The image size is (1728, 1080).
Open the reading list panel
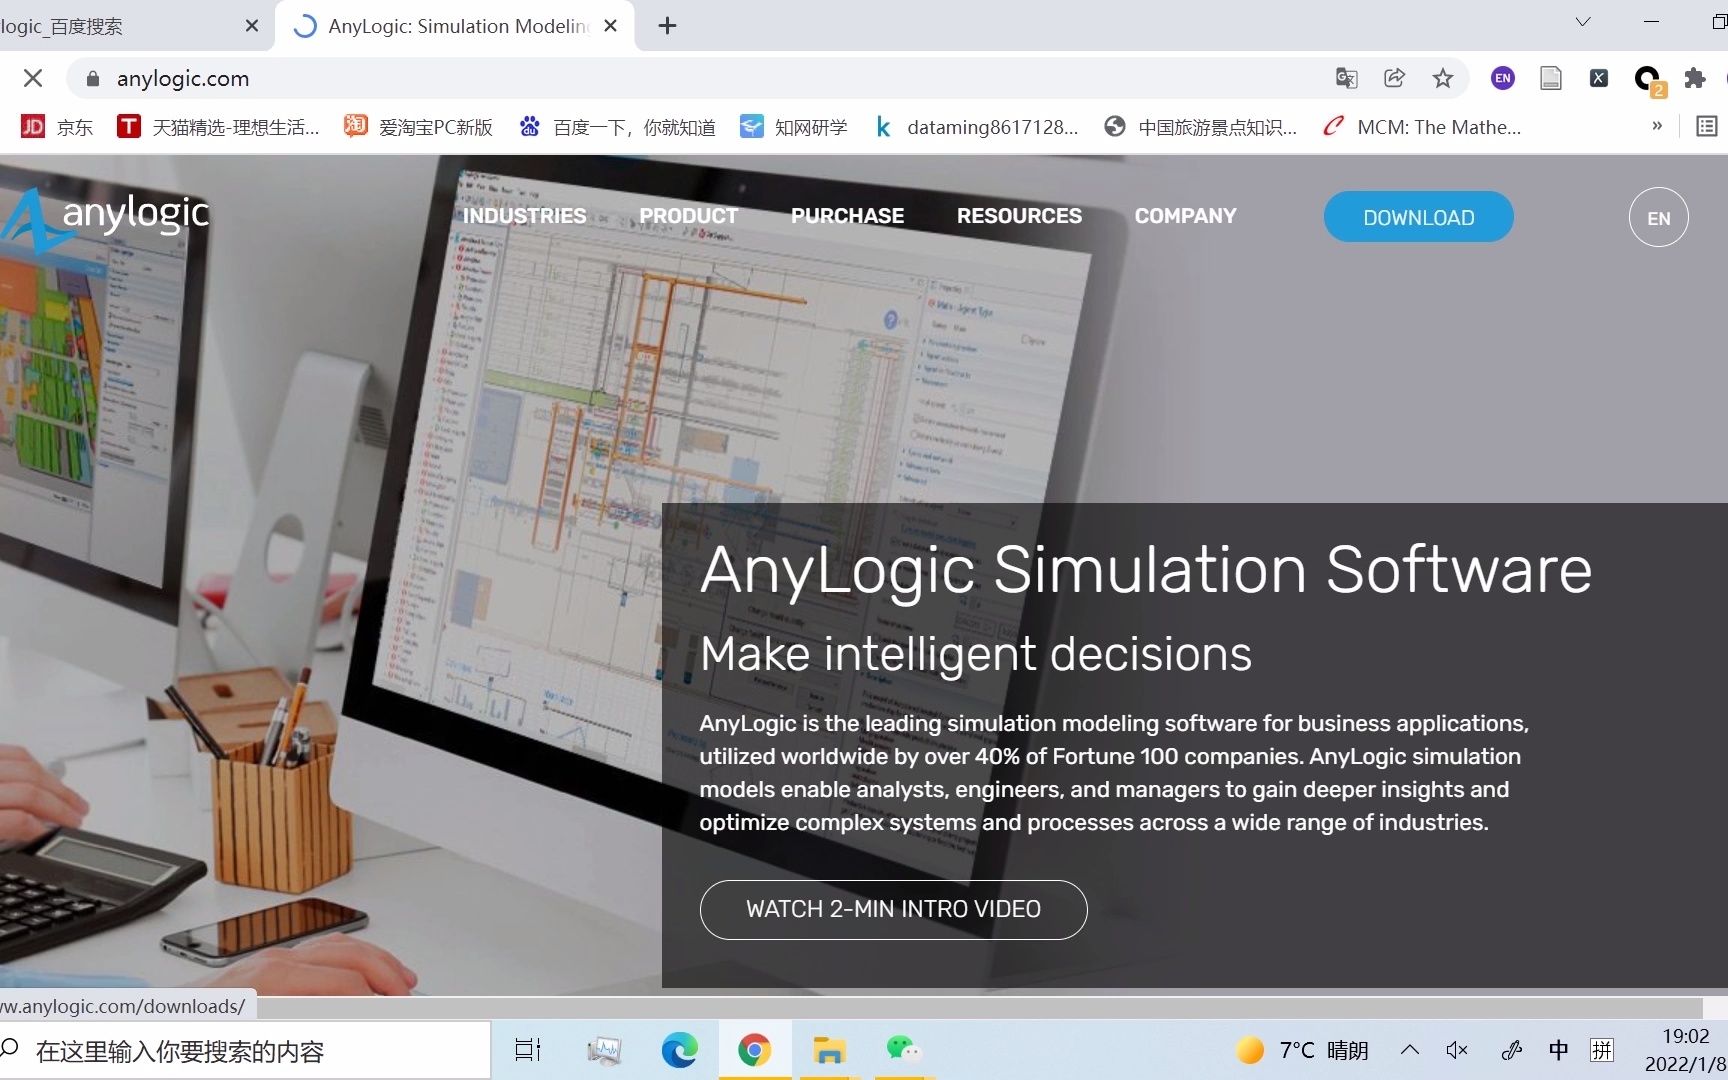click(1707, 127)
